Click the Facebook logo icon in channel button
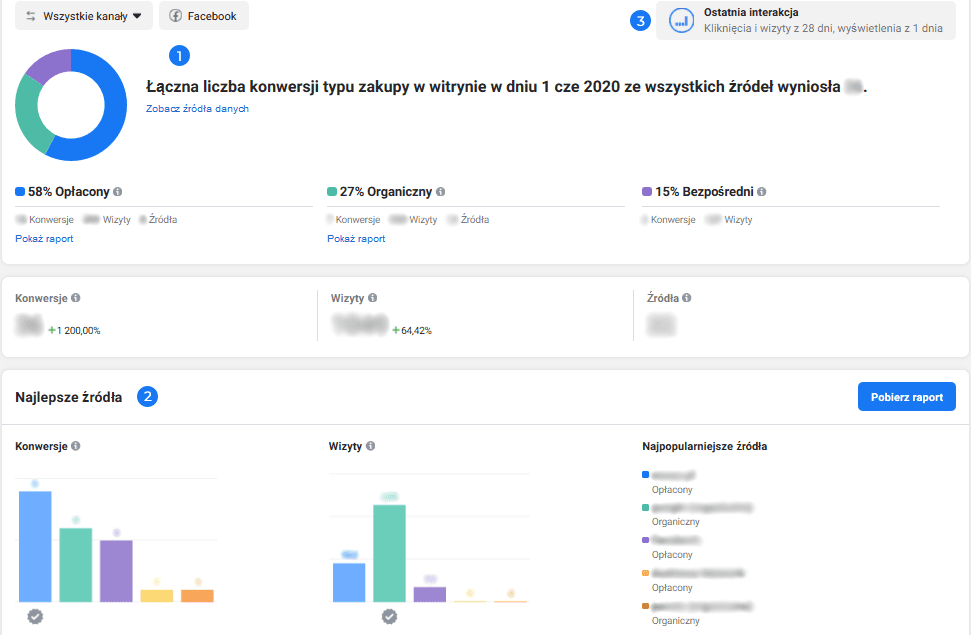Image resolution: width=971 pixels, height=635 pixels. [176, 15]
